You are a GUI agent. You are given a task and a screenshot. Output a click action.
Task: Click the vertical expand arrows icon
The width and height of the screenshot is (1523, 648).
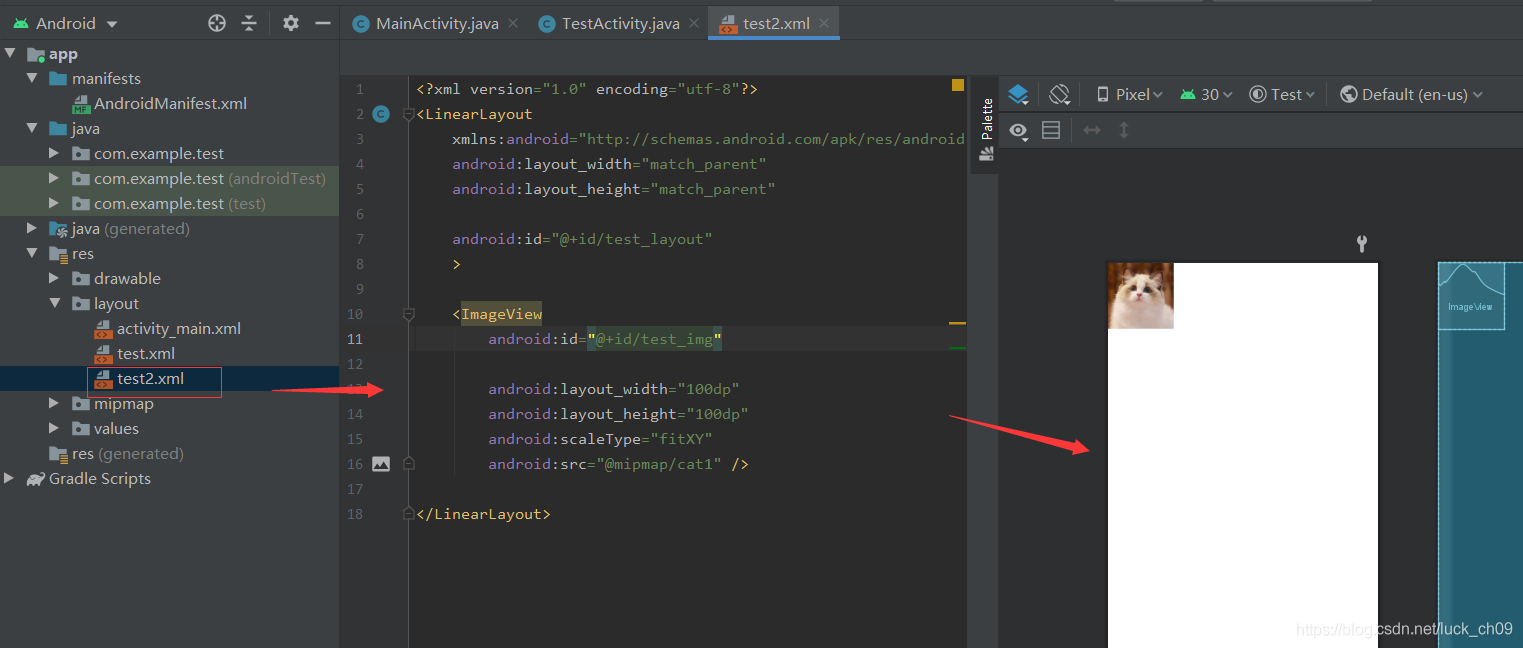click(x=1124, y=130)
